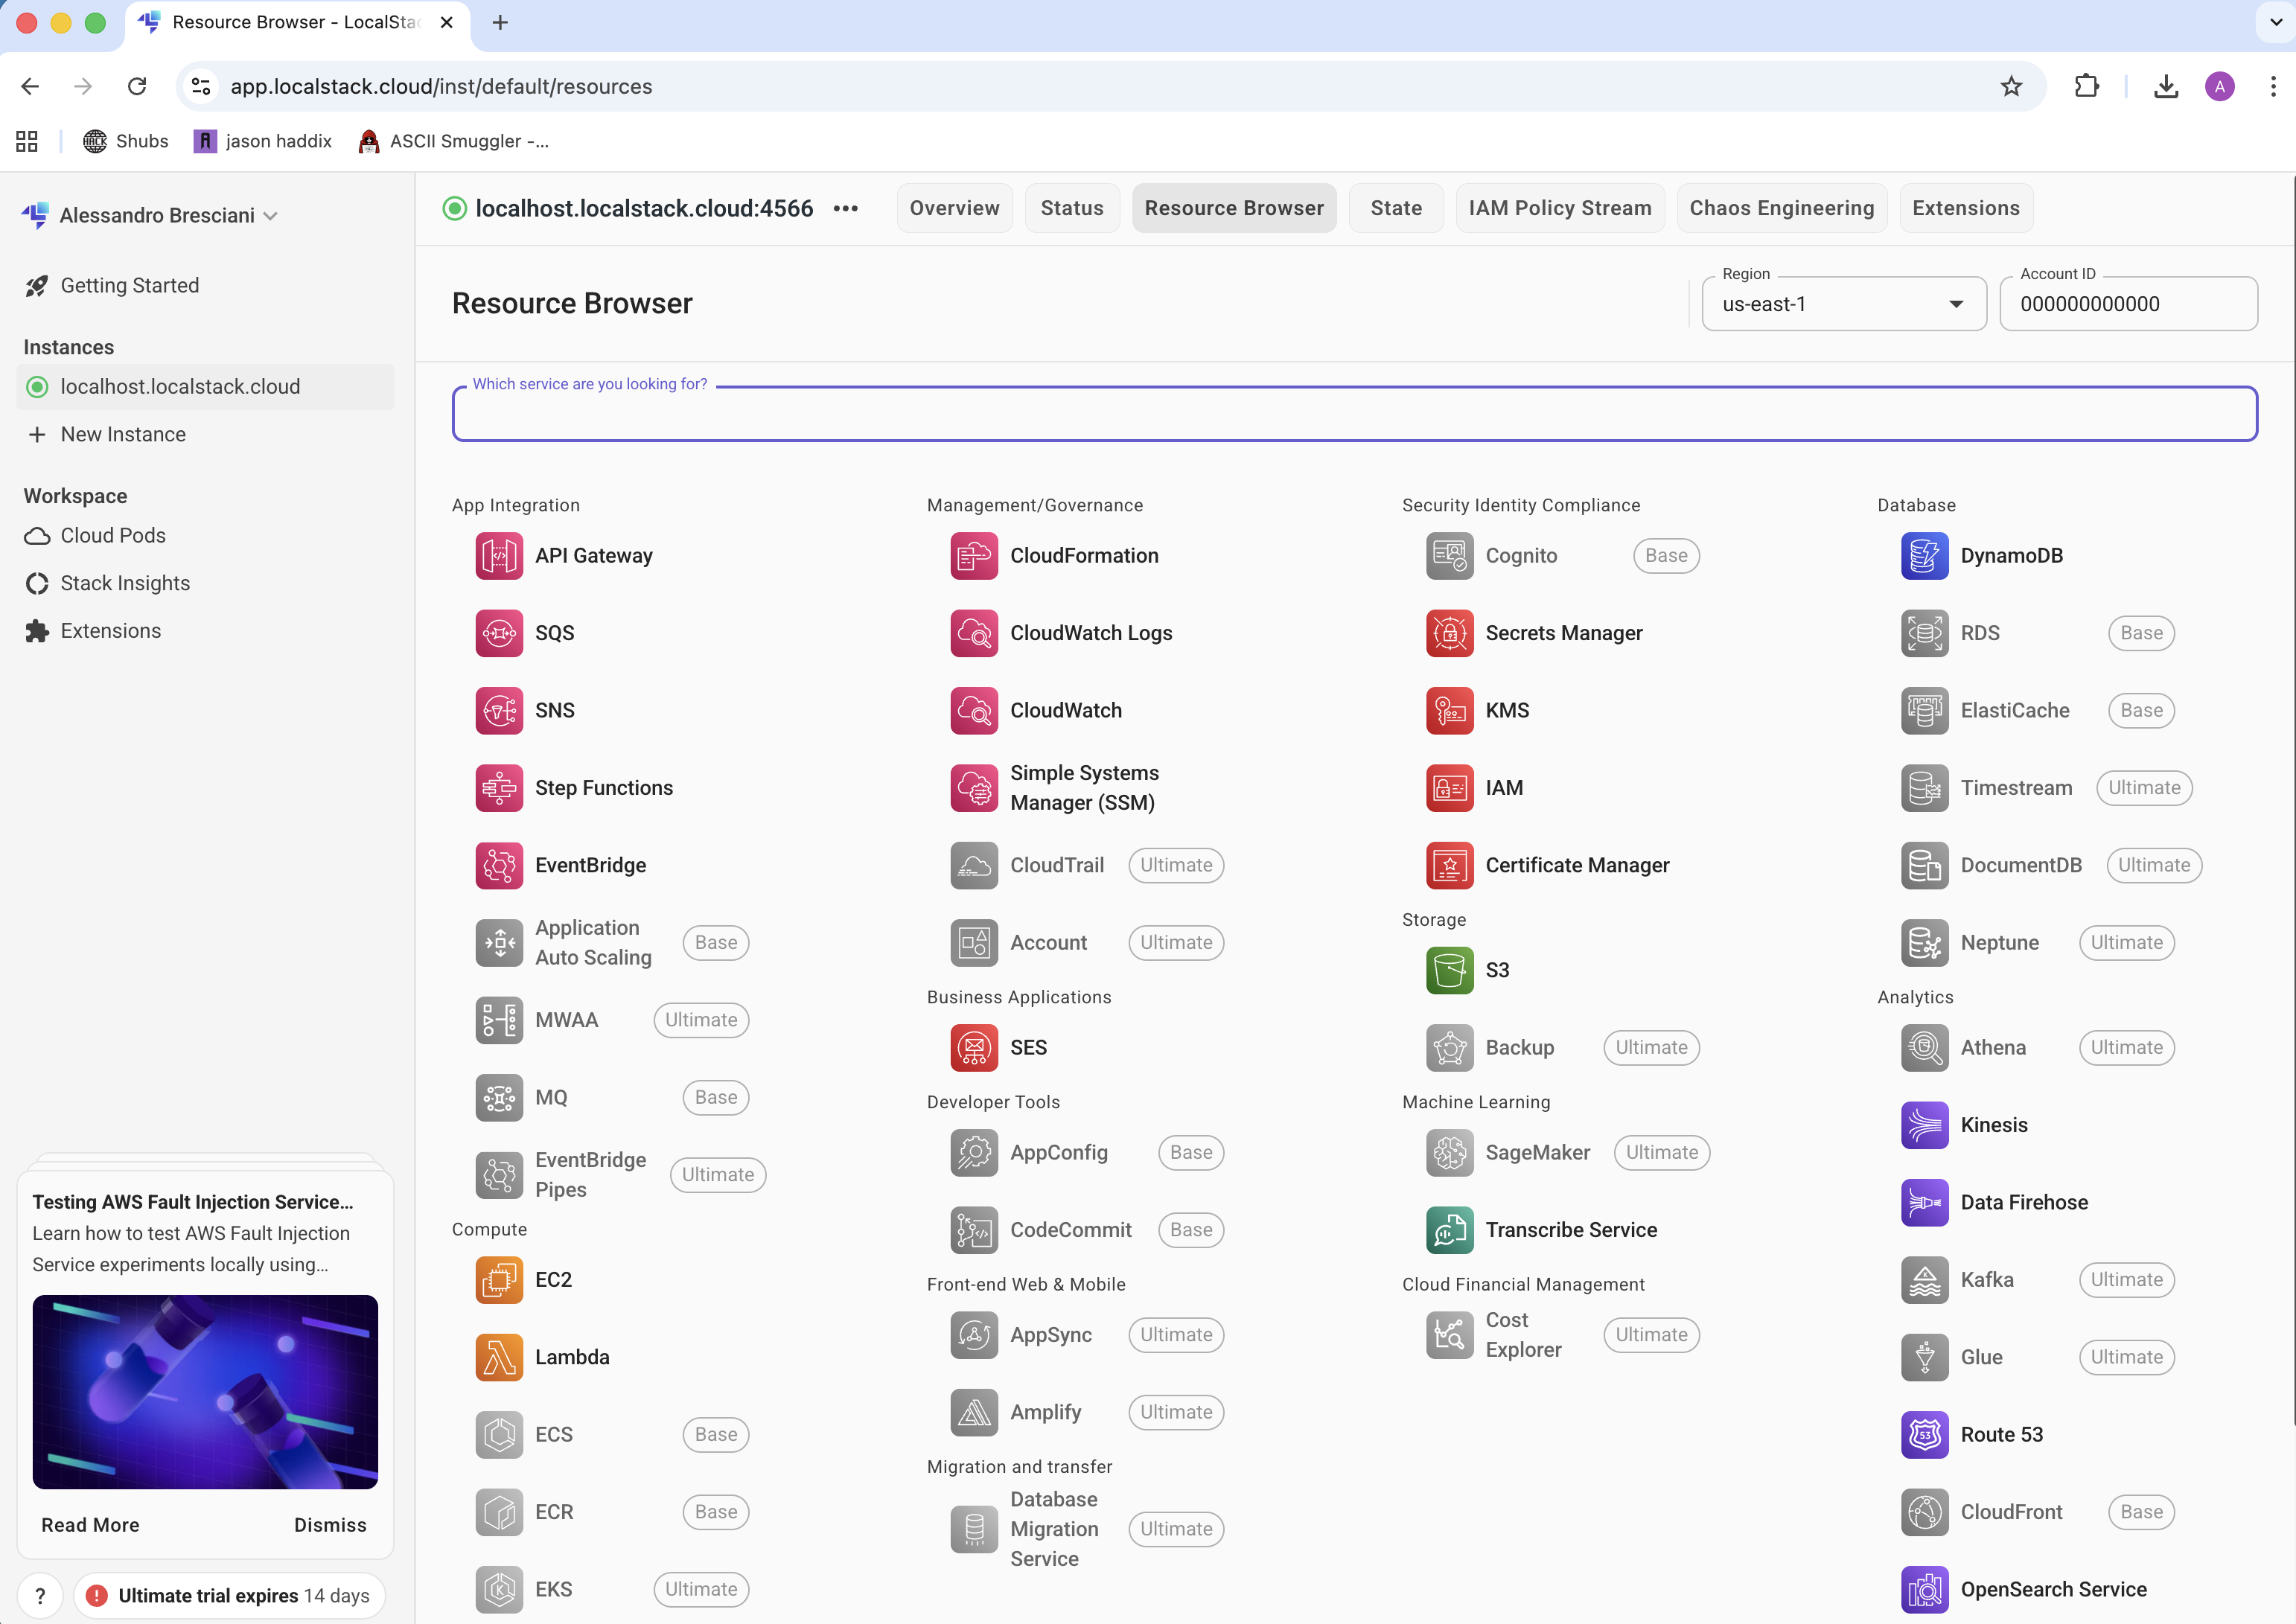Click the Fault Injection article thumbnail
The height and width of the screenshot is (1624, 2296).
[205, 1391]
